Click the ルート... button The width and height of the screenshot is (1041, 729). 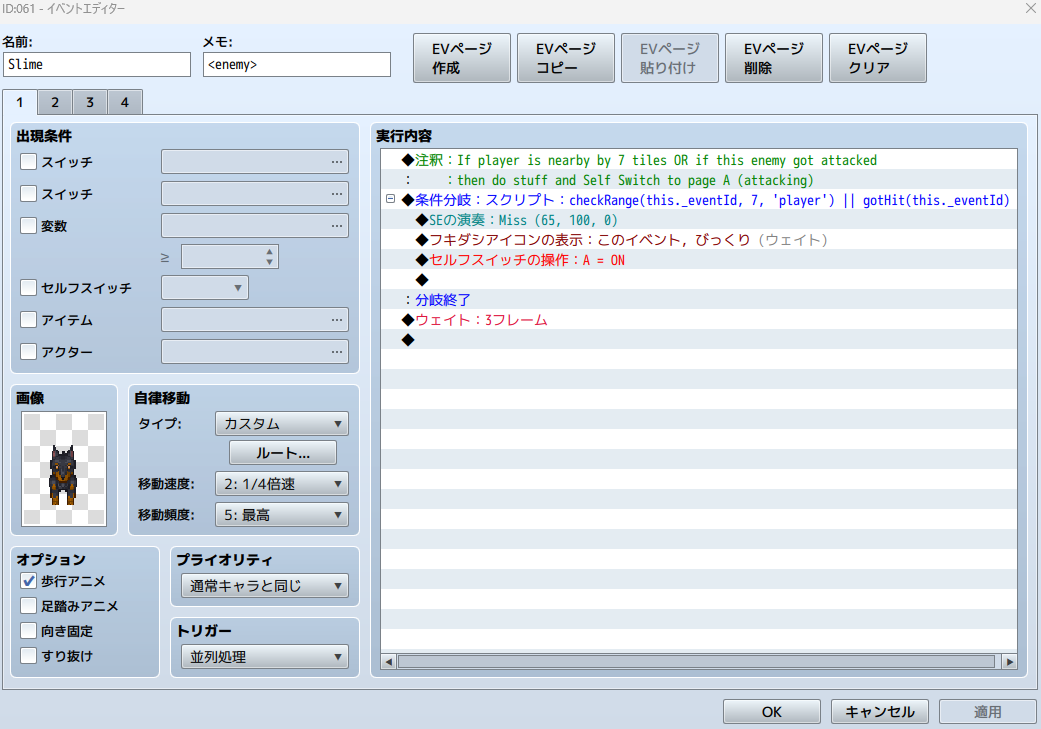click(282, 453)
